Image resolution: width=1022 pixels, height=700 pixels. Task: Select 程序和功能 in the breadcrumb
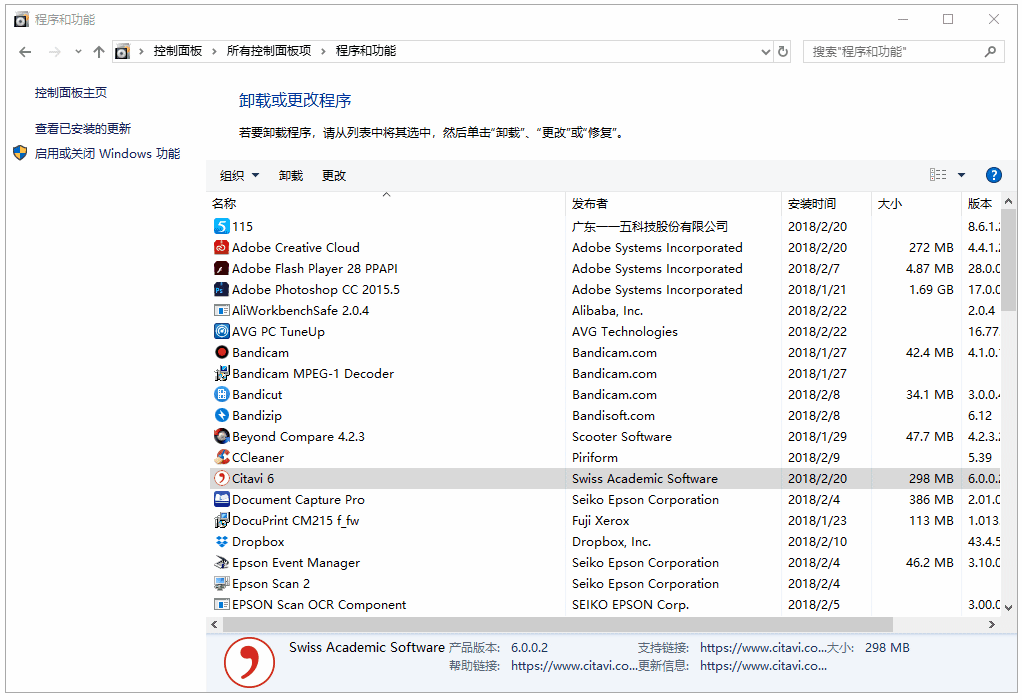click(x=366, y=51)
